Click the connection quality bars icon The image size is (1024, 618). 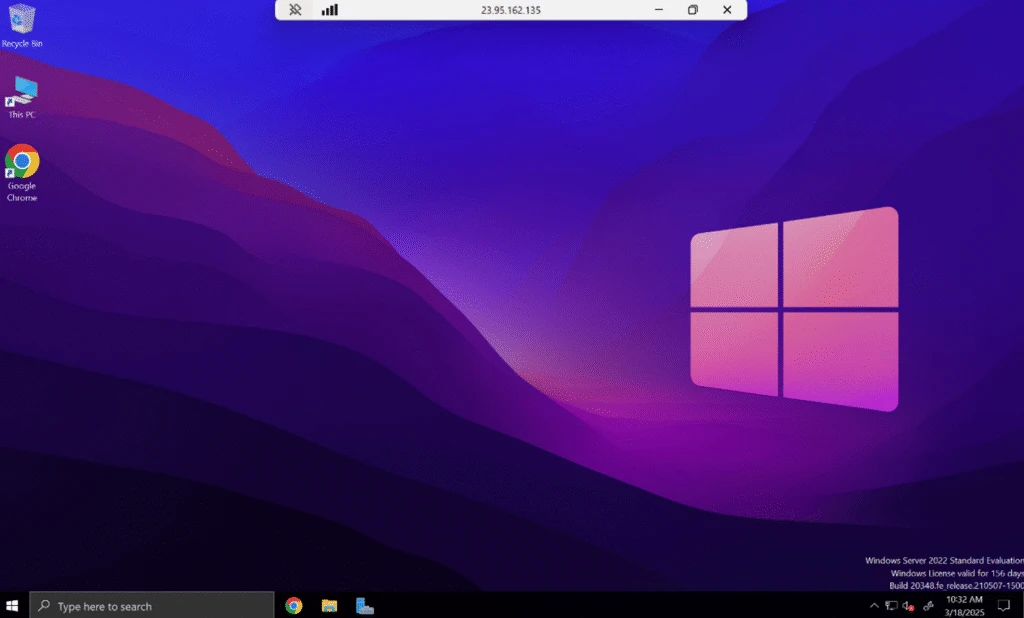329,10
